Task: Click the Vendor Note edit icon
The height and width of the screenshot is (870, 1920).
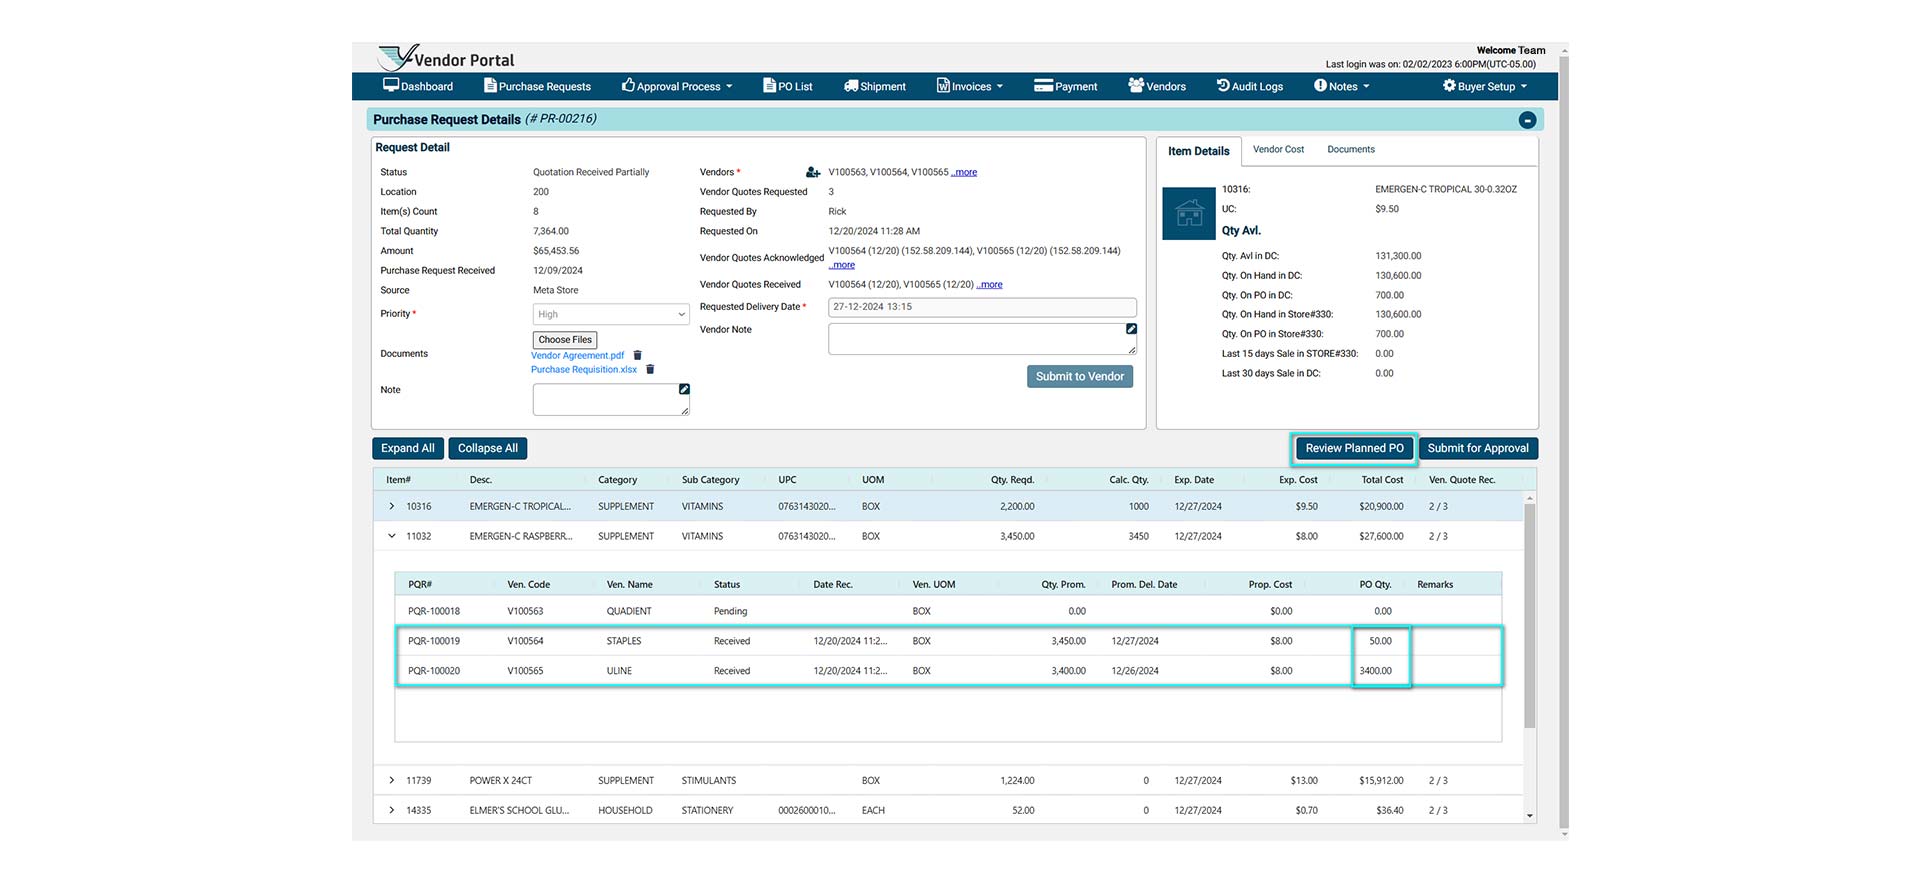Action: [x=1131, y=329]
